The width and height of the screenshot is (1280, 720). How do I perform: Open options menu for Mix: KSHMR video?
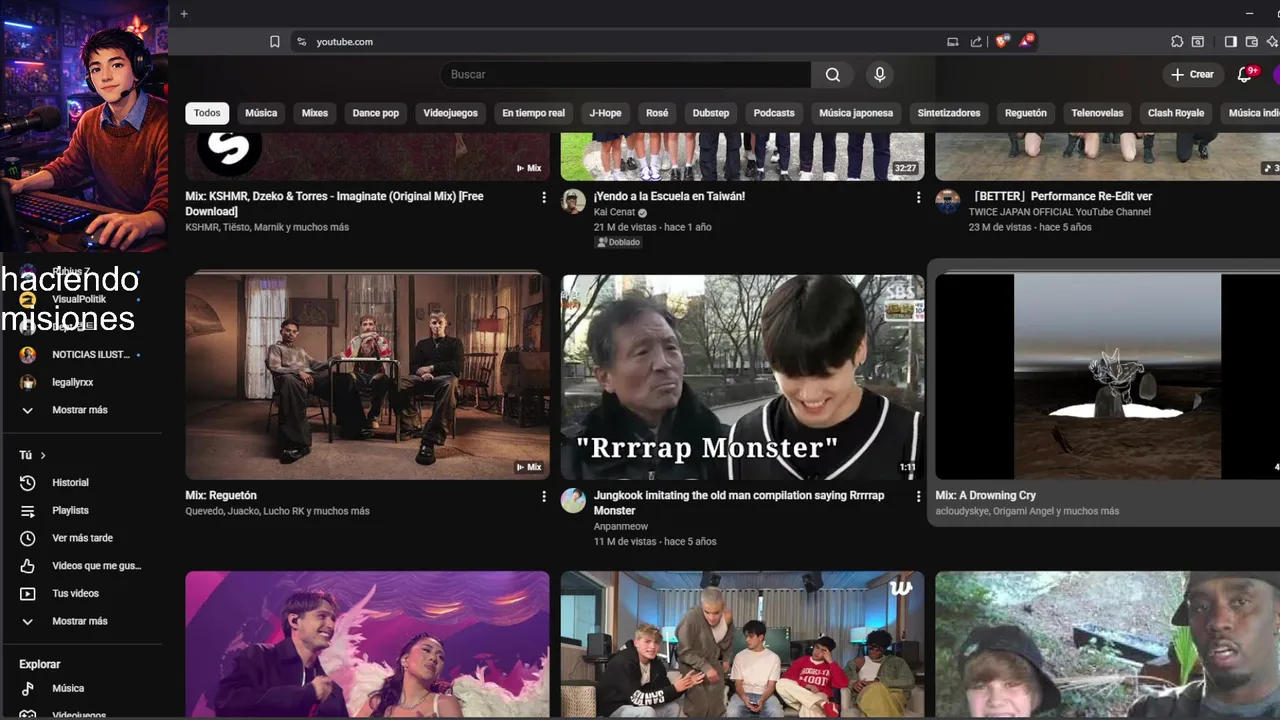click(x=544, y=198)
